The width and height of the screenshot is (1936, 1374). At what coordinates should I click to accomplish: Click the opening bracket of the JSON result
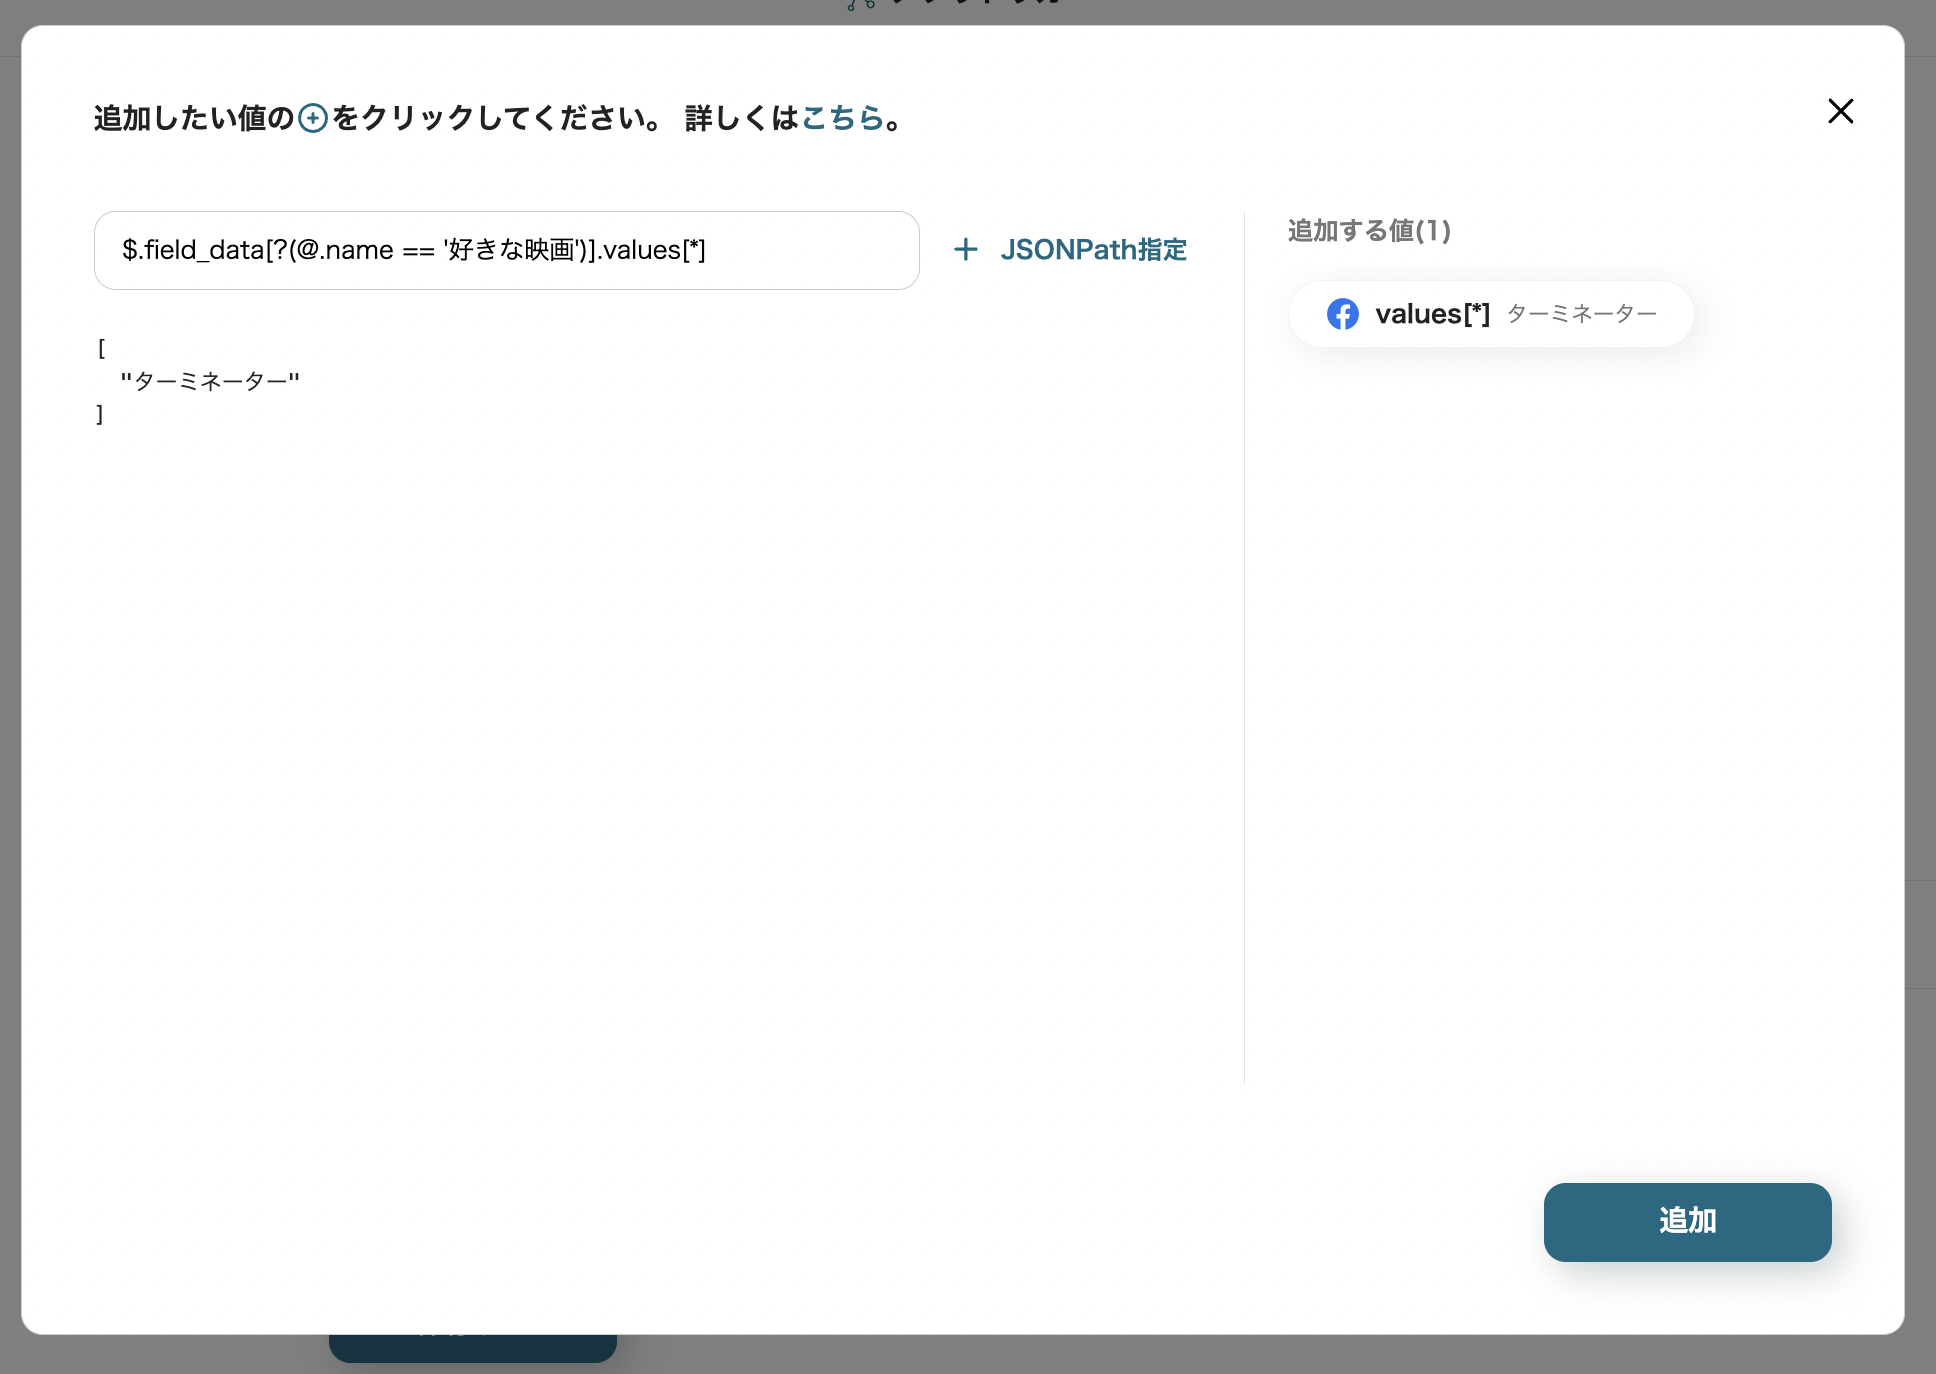(x=101, y=348)
